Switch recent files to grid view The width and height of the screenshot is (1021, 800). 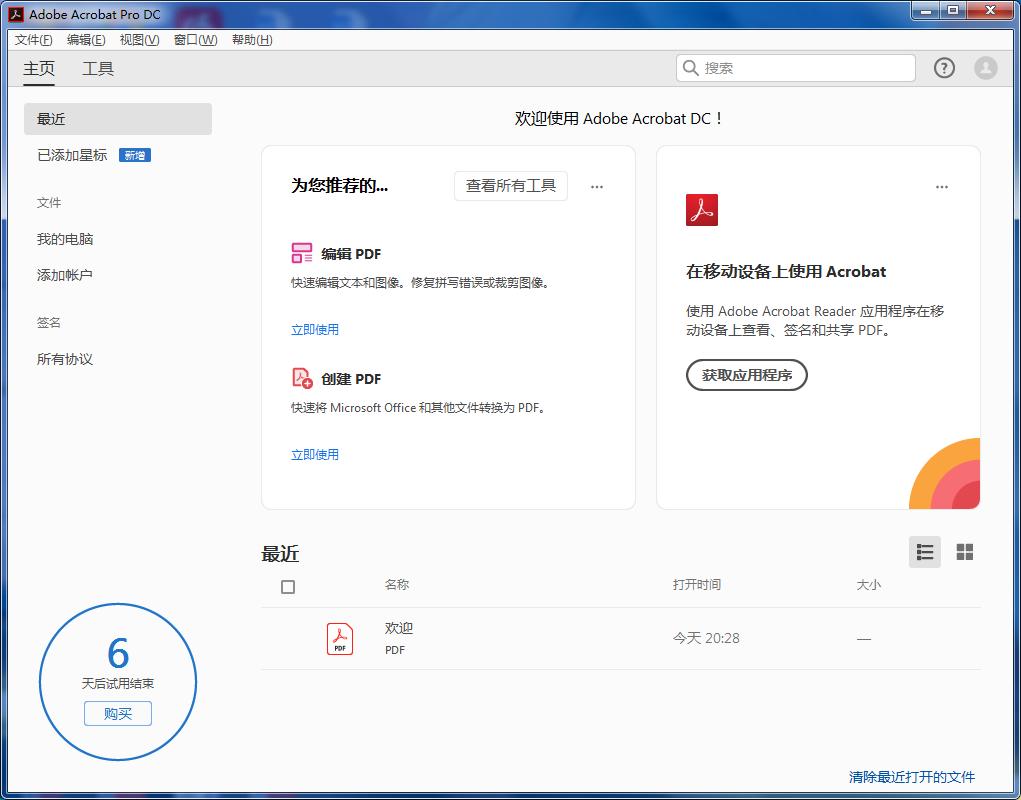click(964, 551)
